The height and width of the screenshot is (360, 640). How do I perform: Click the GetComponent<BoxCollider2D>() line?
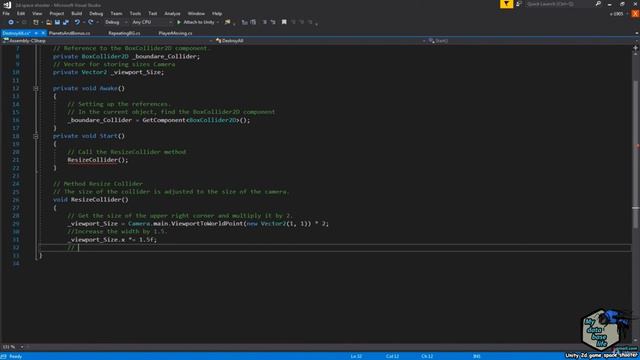tap(159, 120)
